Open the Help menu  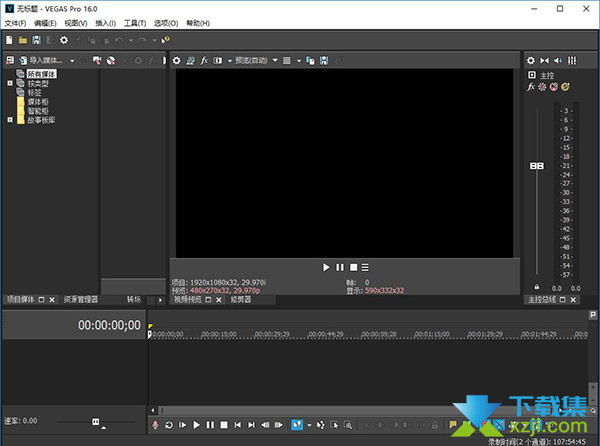pyautogui.click(x=198, y=23)
